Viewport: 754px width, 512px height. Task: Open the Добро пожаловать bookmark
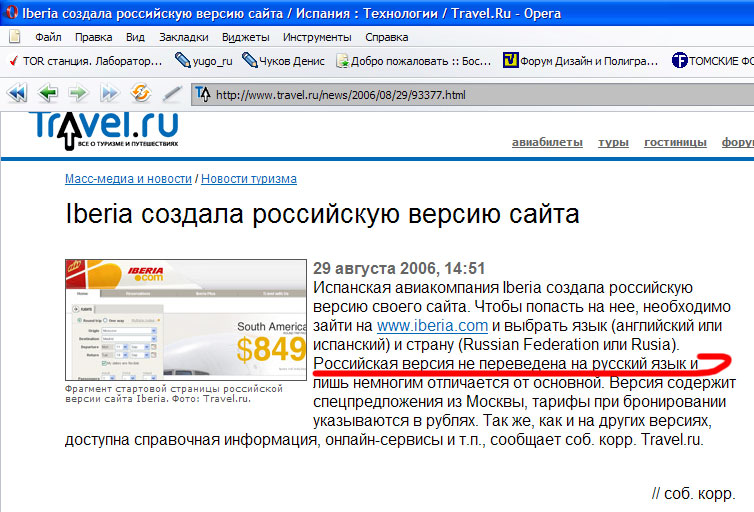(414, 61)
